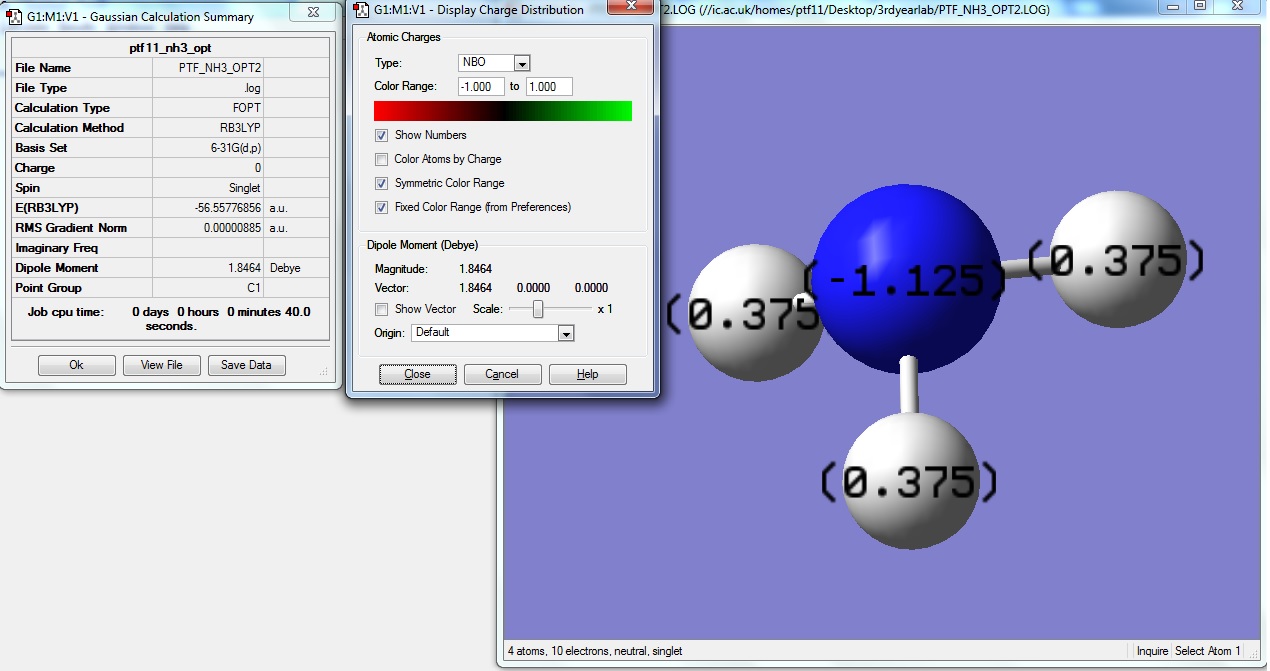Uncheck the Show Numbers checkbox
This screenshot has width=1270, height=671.
pos(382,135)
